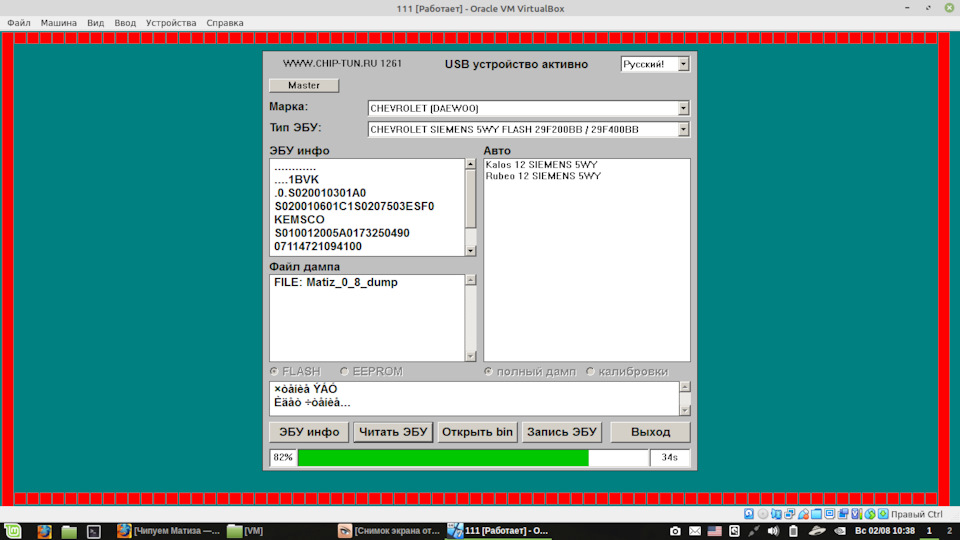
Task: Open the volume speaker tray icon
Action: (773, 531)
